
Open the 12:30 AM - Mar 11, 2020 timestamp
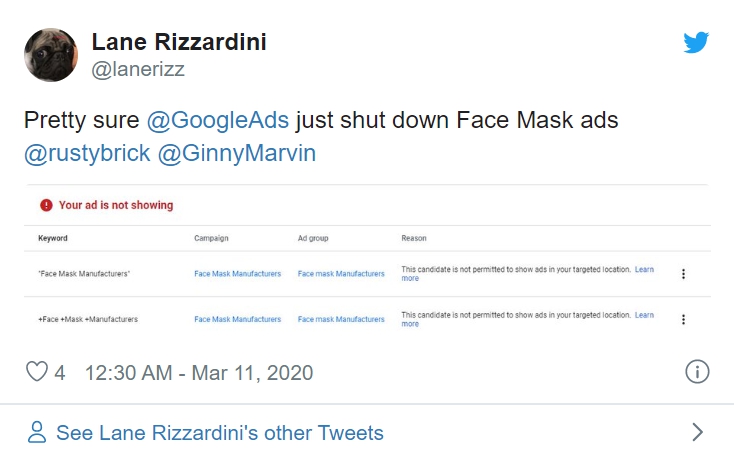tap(199, 373)
